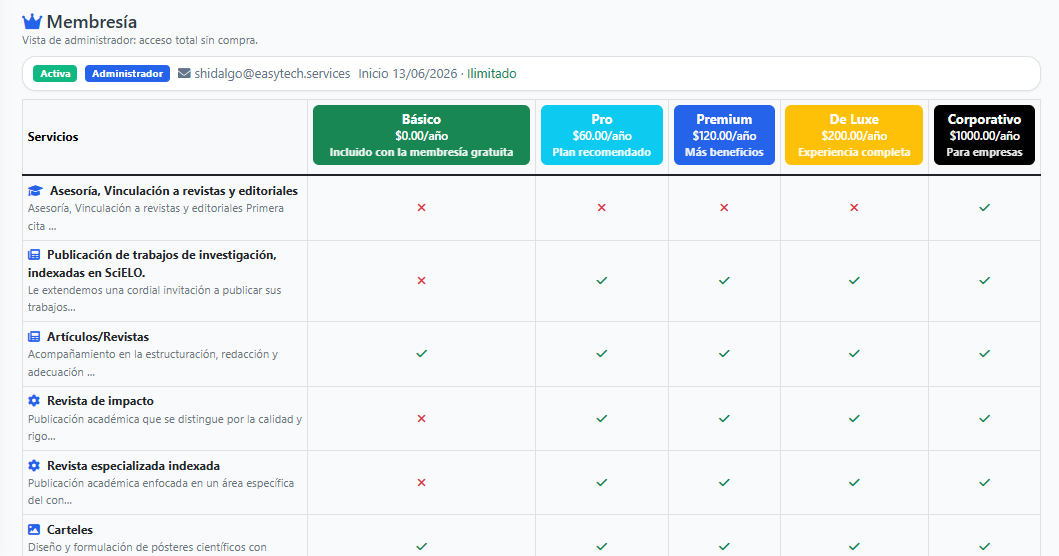Open the Asesoría, Vinculación a revistas service title
1059x556 pixels.
pos(174,191)
